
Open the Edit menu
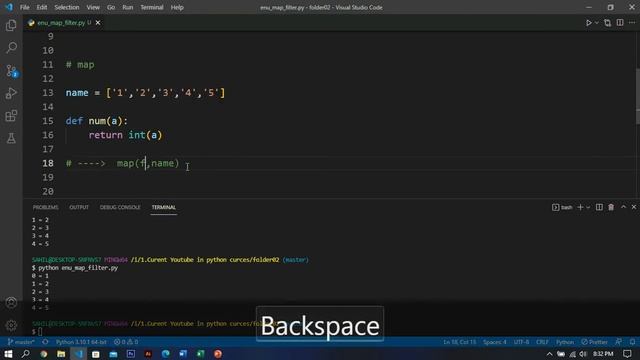pyautogui.click(x=42, y=7)
